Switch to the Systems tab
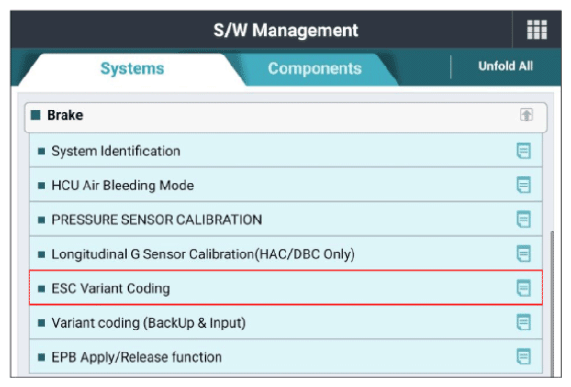The width and height of the screenshot is (571, 387). tap(132, 69)
